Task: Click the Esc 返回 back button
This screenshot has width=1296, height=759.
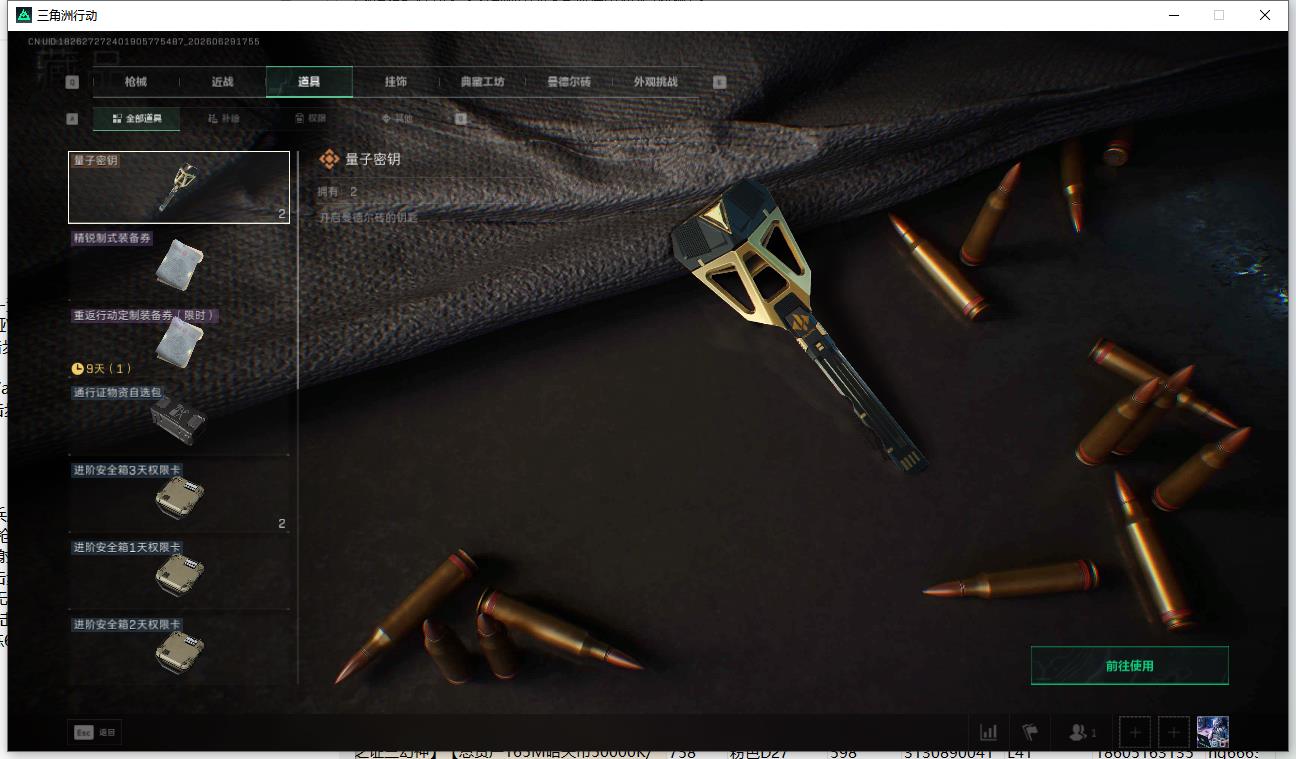Action: [95, 732]
